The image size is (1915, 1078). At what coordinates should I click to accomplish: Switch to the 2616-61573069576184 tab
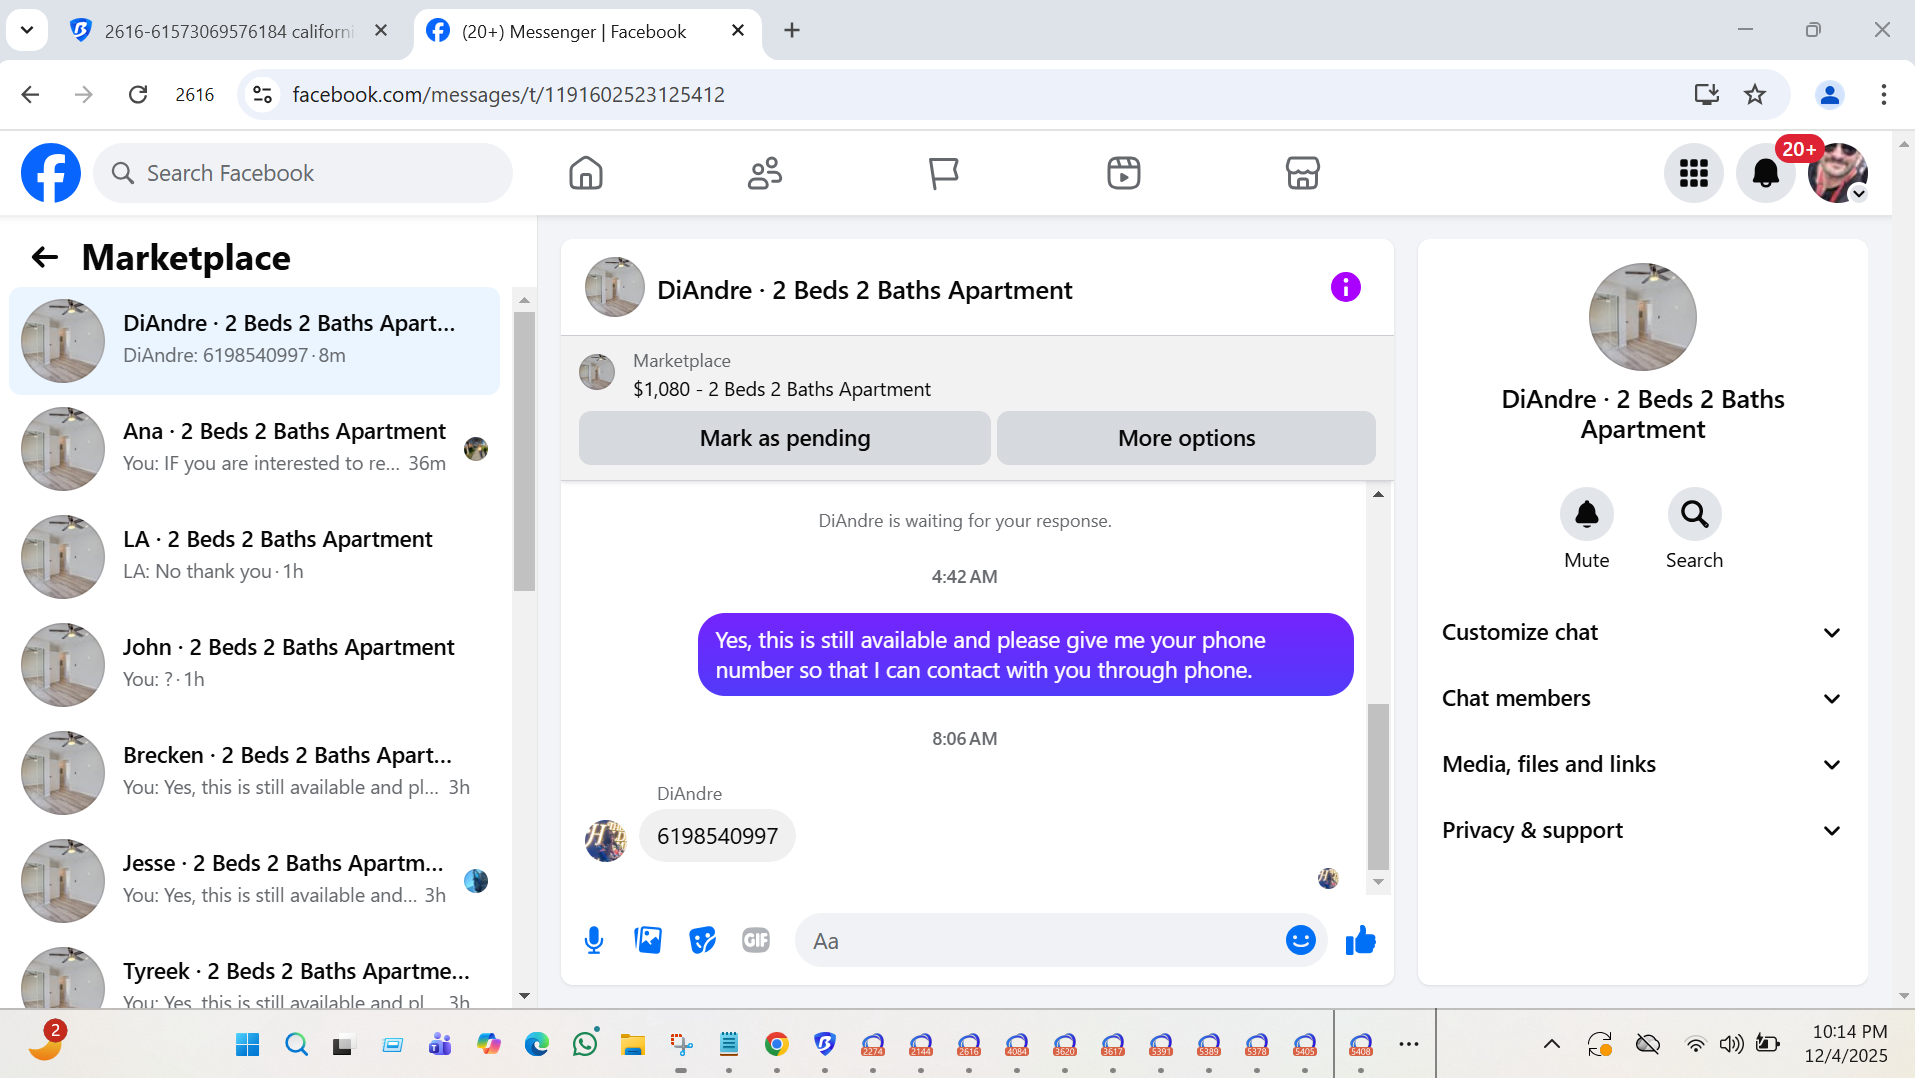229,31
